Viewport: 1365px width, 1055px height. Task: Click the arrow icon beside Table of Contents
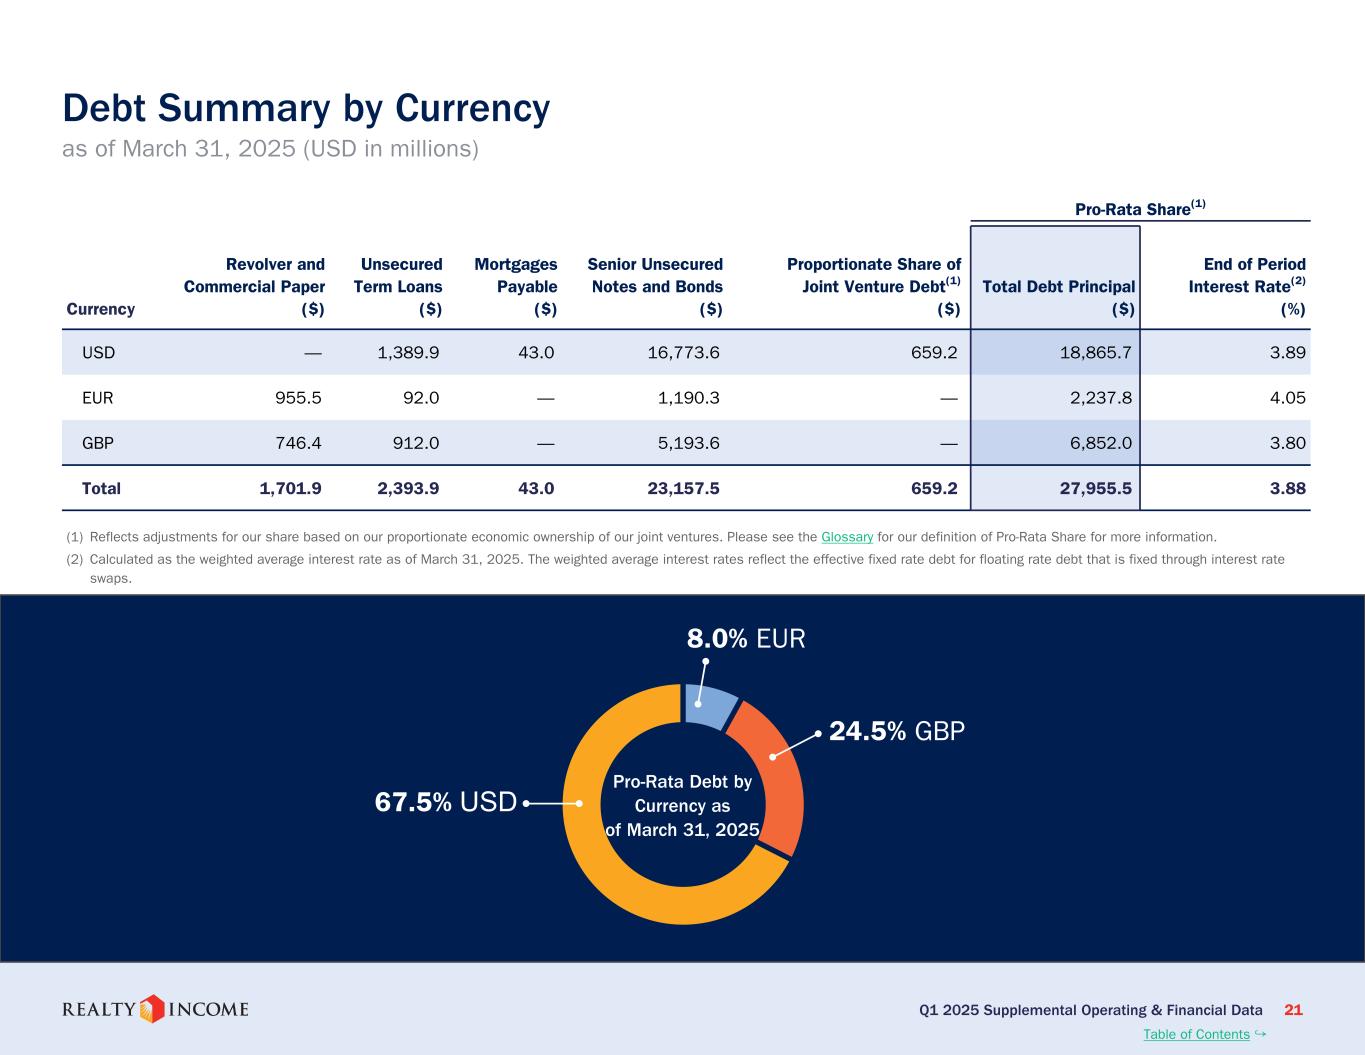coord(1260,1033)
